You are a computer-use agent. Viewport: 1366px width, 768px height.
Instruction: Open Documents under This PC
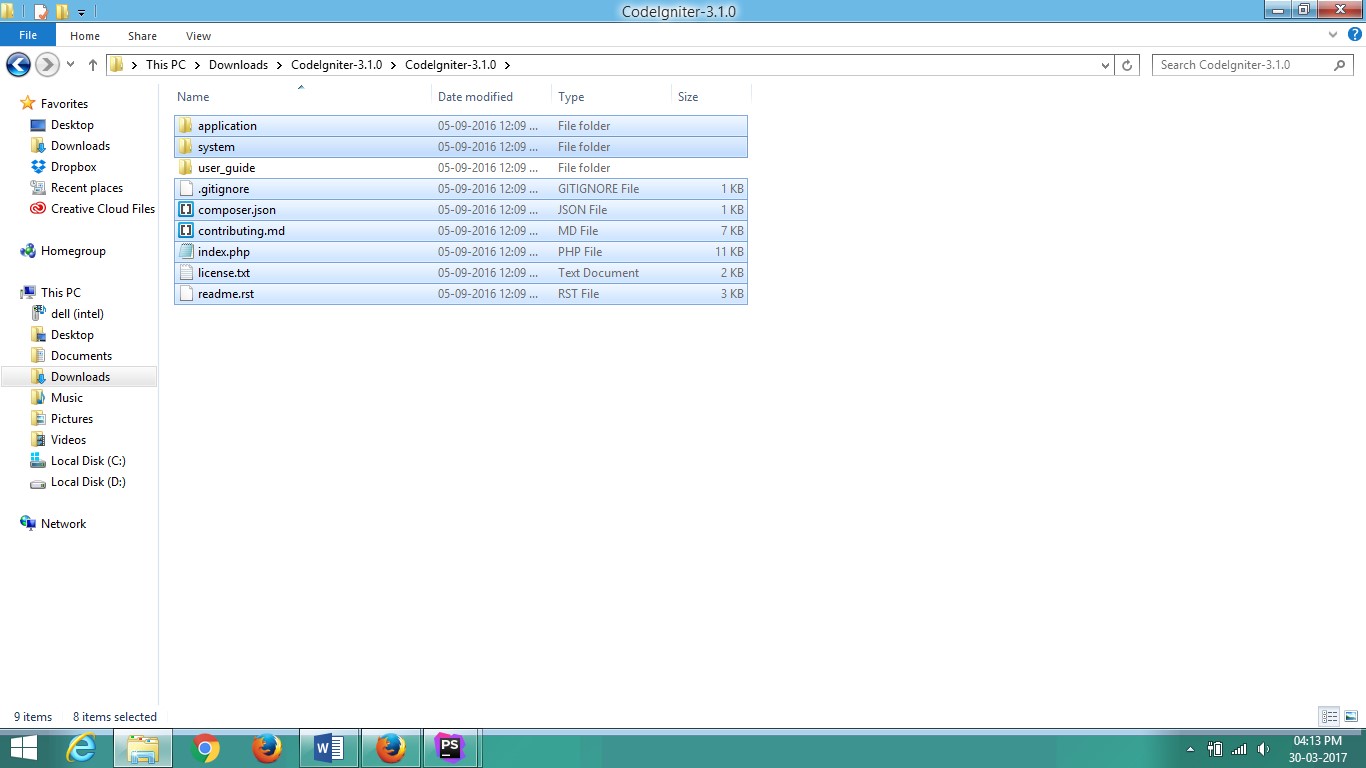point(81,356)
